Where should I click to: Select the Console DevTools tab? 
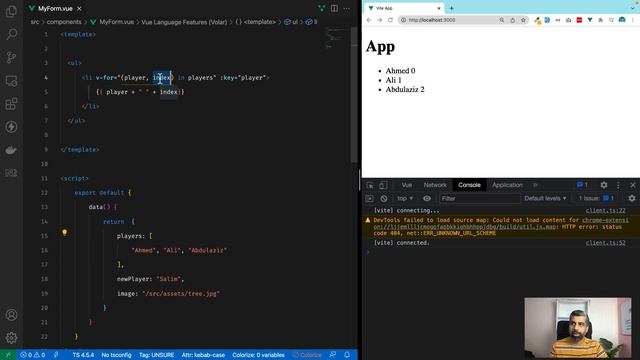click(x=469, y=185)
